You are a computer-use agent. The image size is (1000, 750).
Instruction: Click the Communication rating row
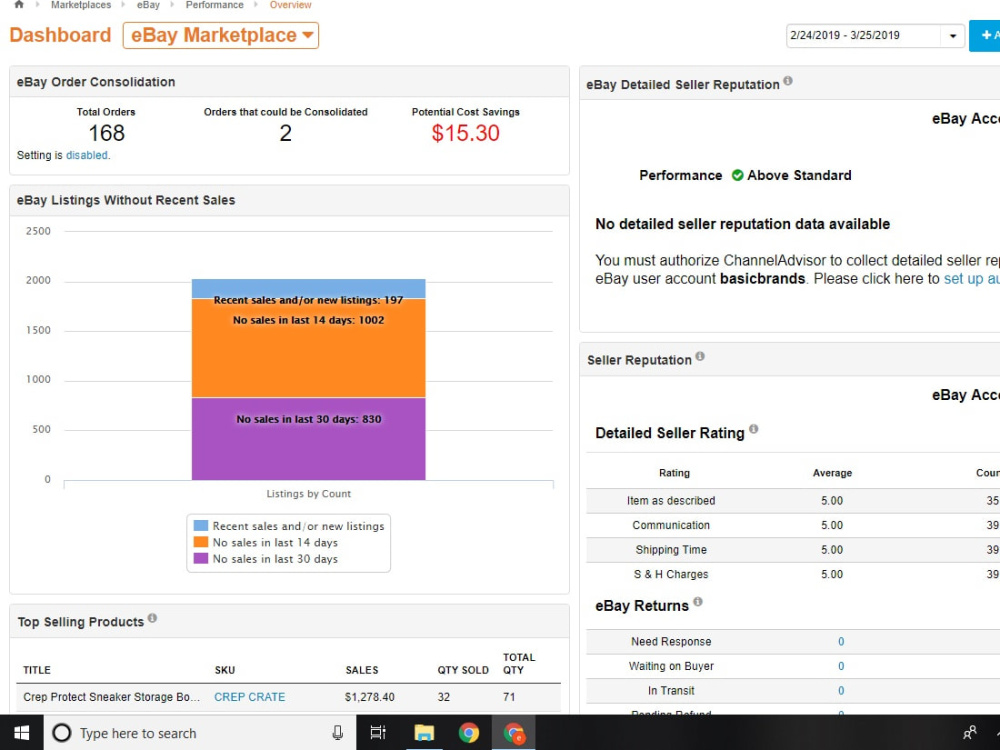(793, 526)
